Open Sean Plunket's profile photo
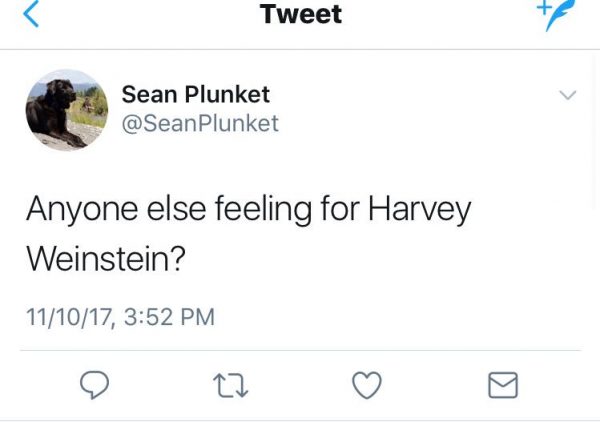The width and height of the screenshot is (600, 422). click(x=66, y=110)
